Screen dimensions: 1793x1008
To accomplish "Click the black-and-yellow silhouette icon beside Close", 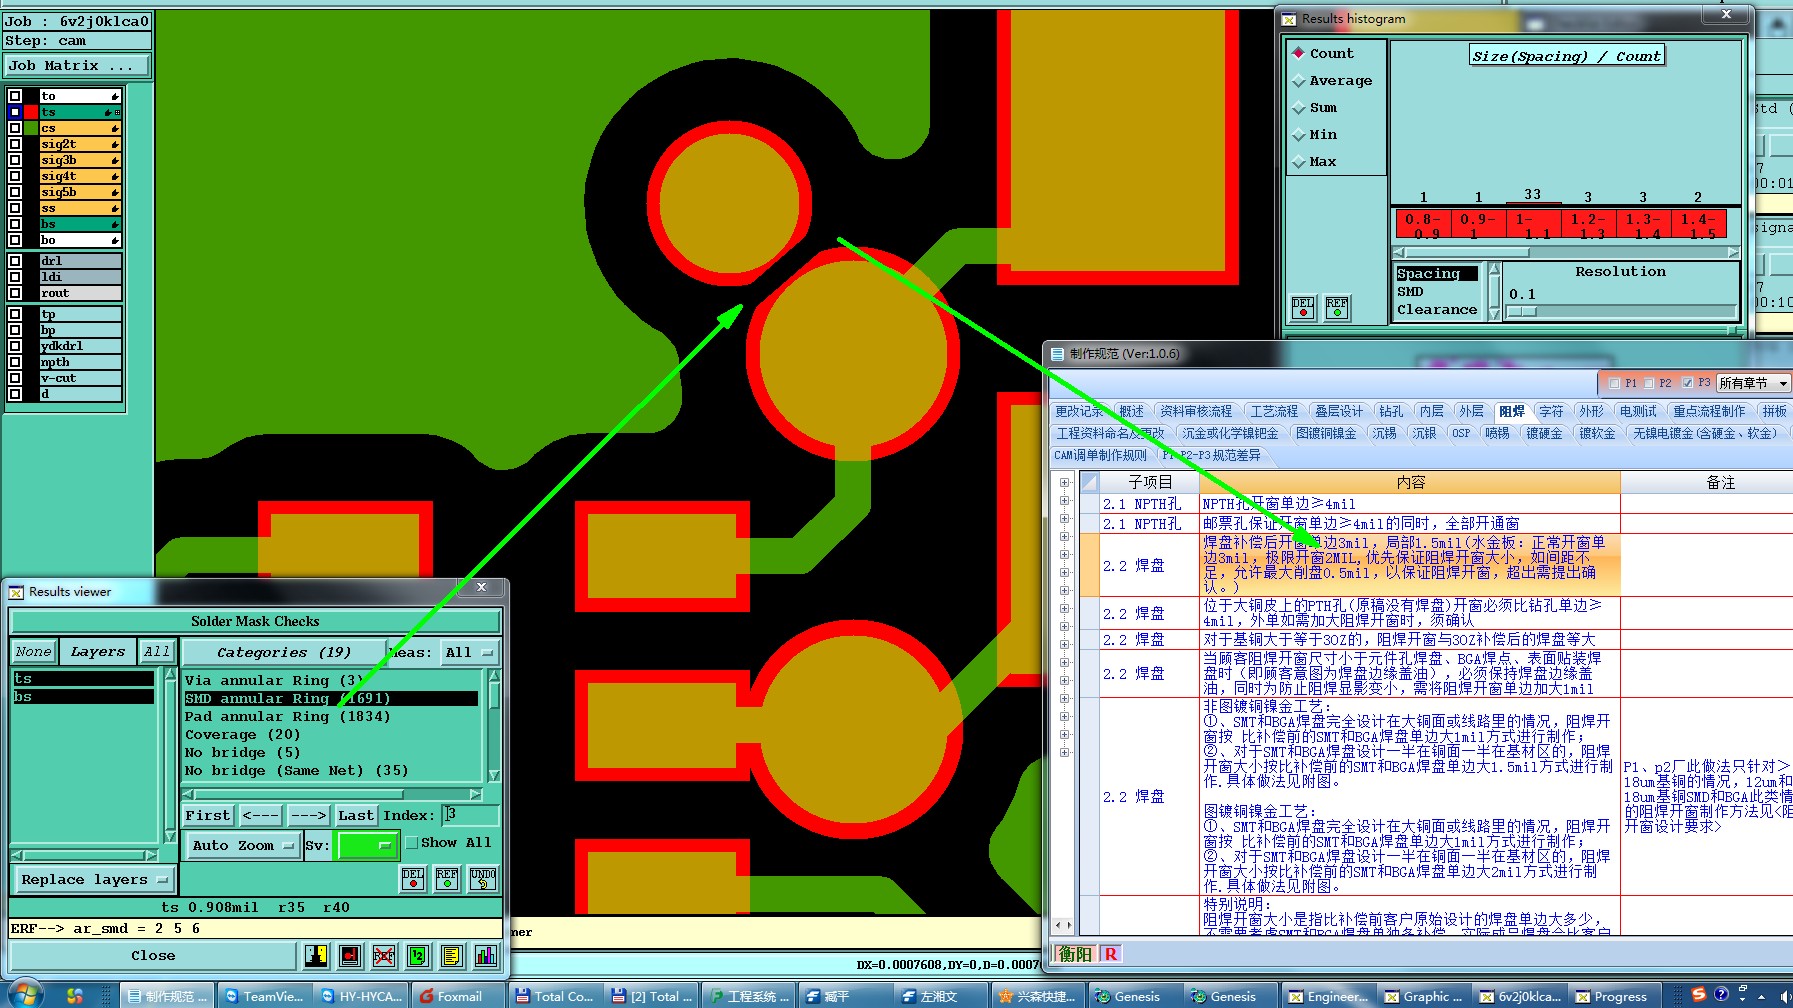I will (316, 956).
